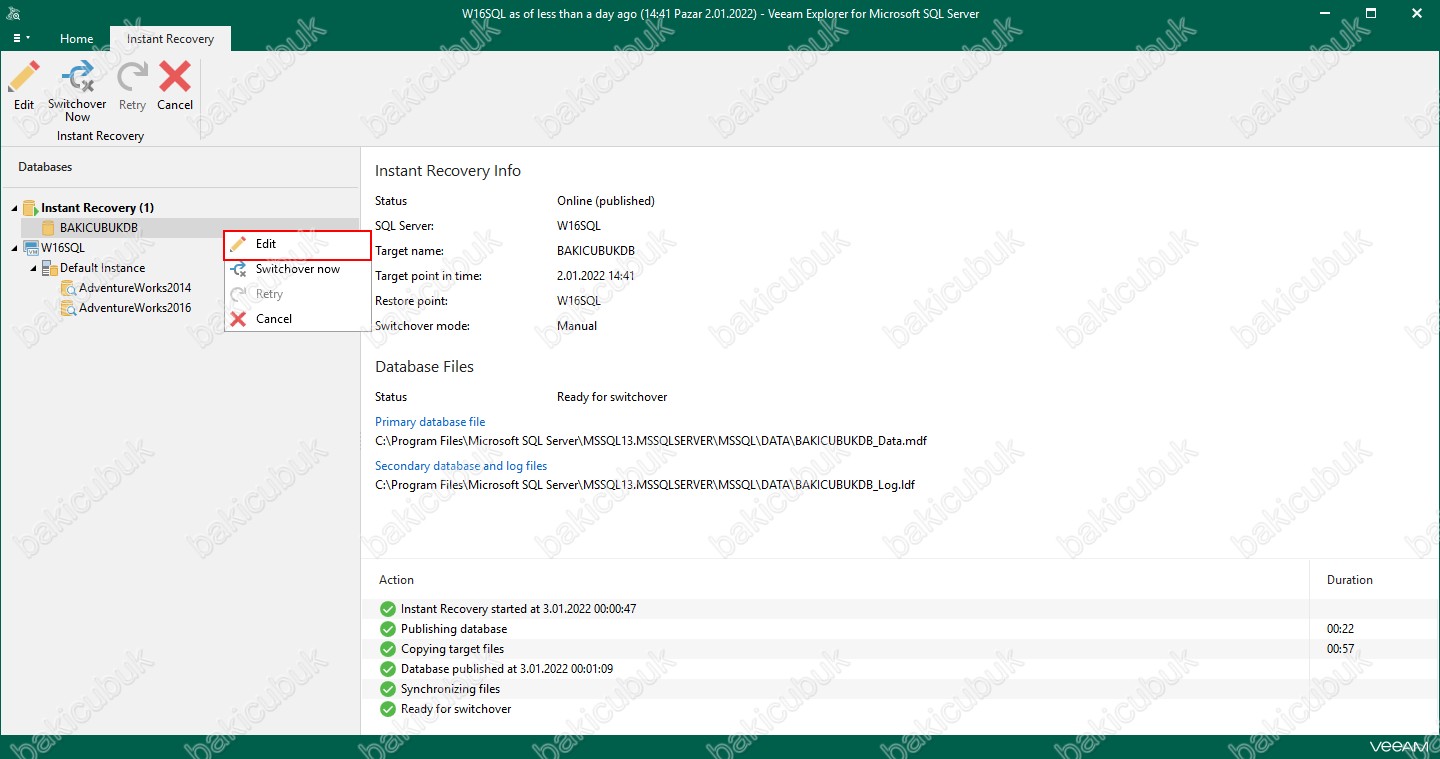Choose Edit from the context menu
The height and width of the screenshot is (759, 1440).
[266, 244]
